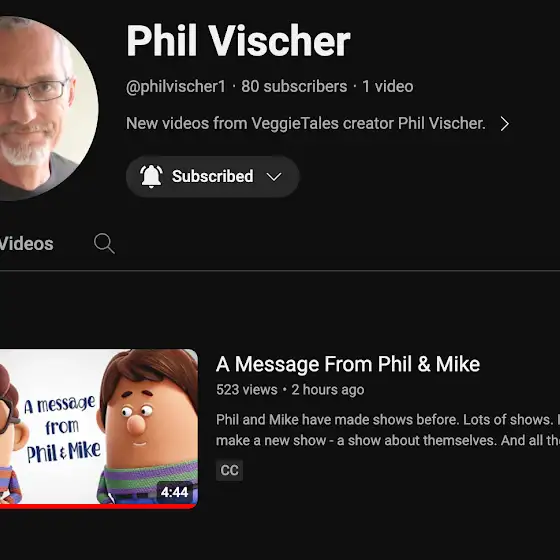This screenshot has height=560, width=560.
Task: Click the @philvischer1 channel handle
Action: (176, 86)
